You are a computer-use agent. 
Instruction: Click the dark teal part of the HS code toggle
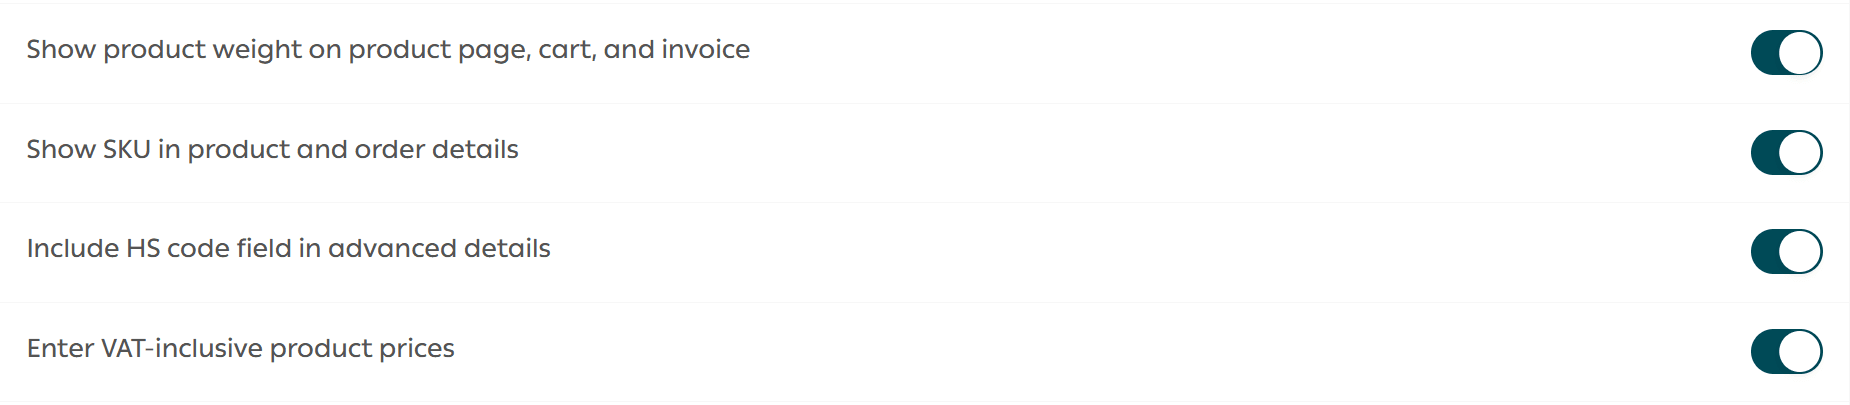coord(1766,252)
